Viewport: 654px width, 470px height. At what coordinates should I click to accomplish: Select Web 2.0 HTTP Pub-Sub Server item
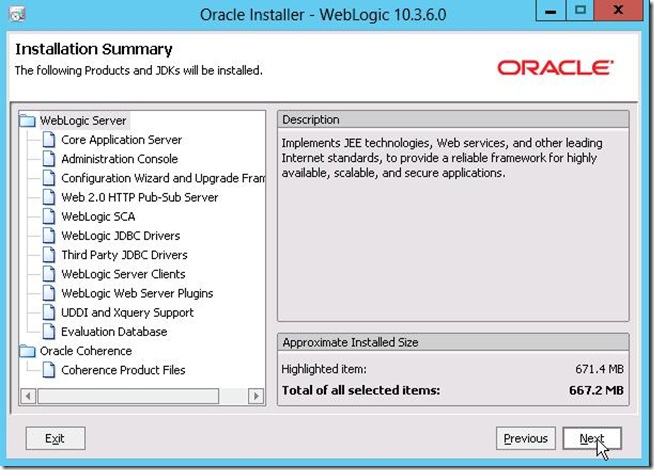pyautogui.click(x=140, y=197)
